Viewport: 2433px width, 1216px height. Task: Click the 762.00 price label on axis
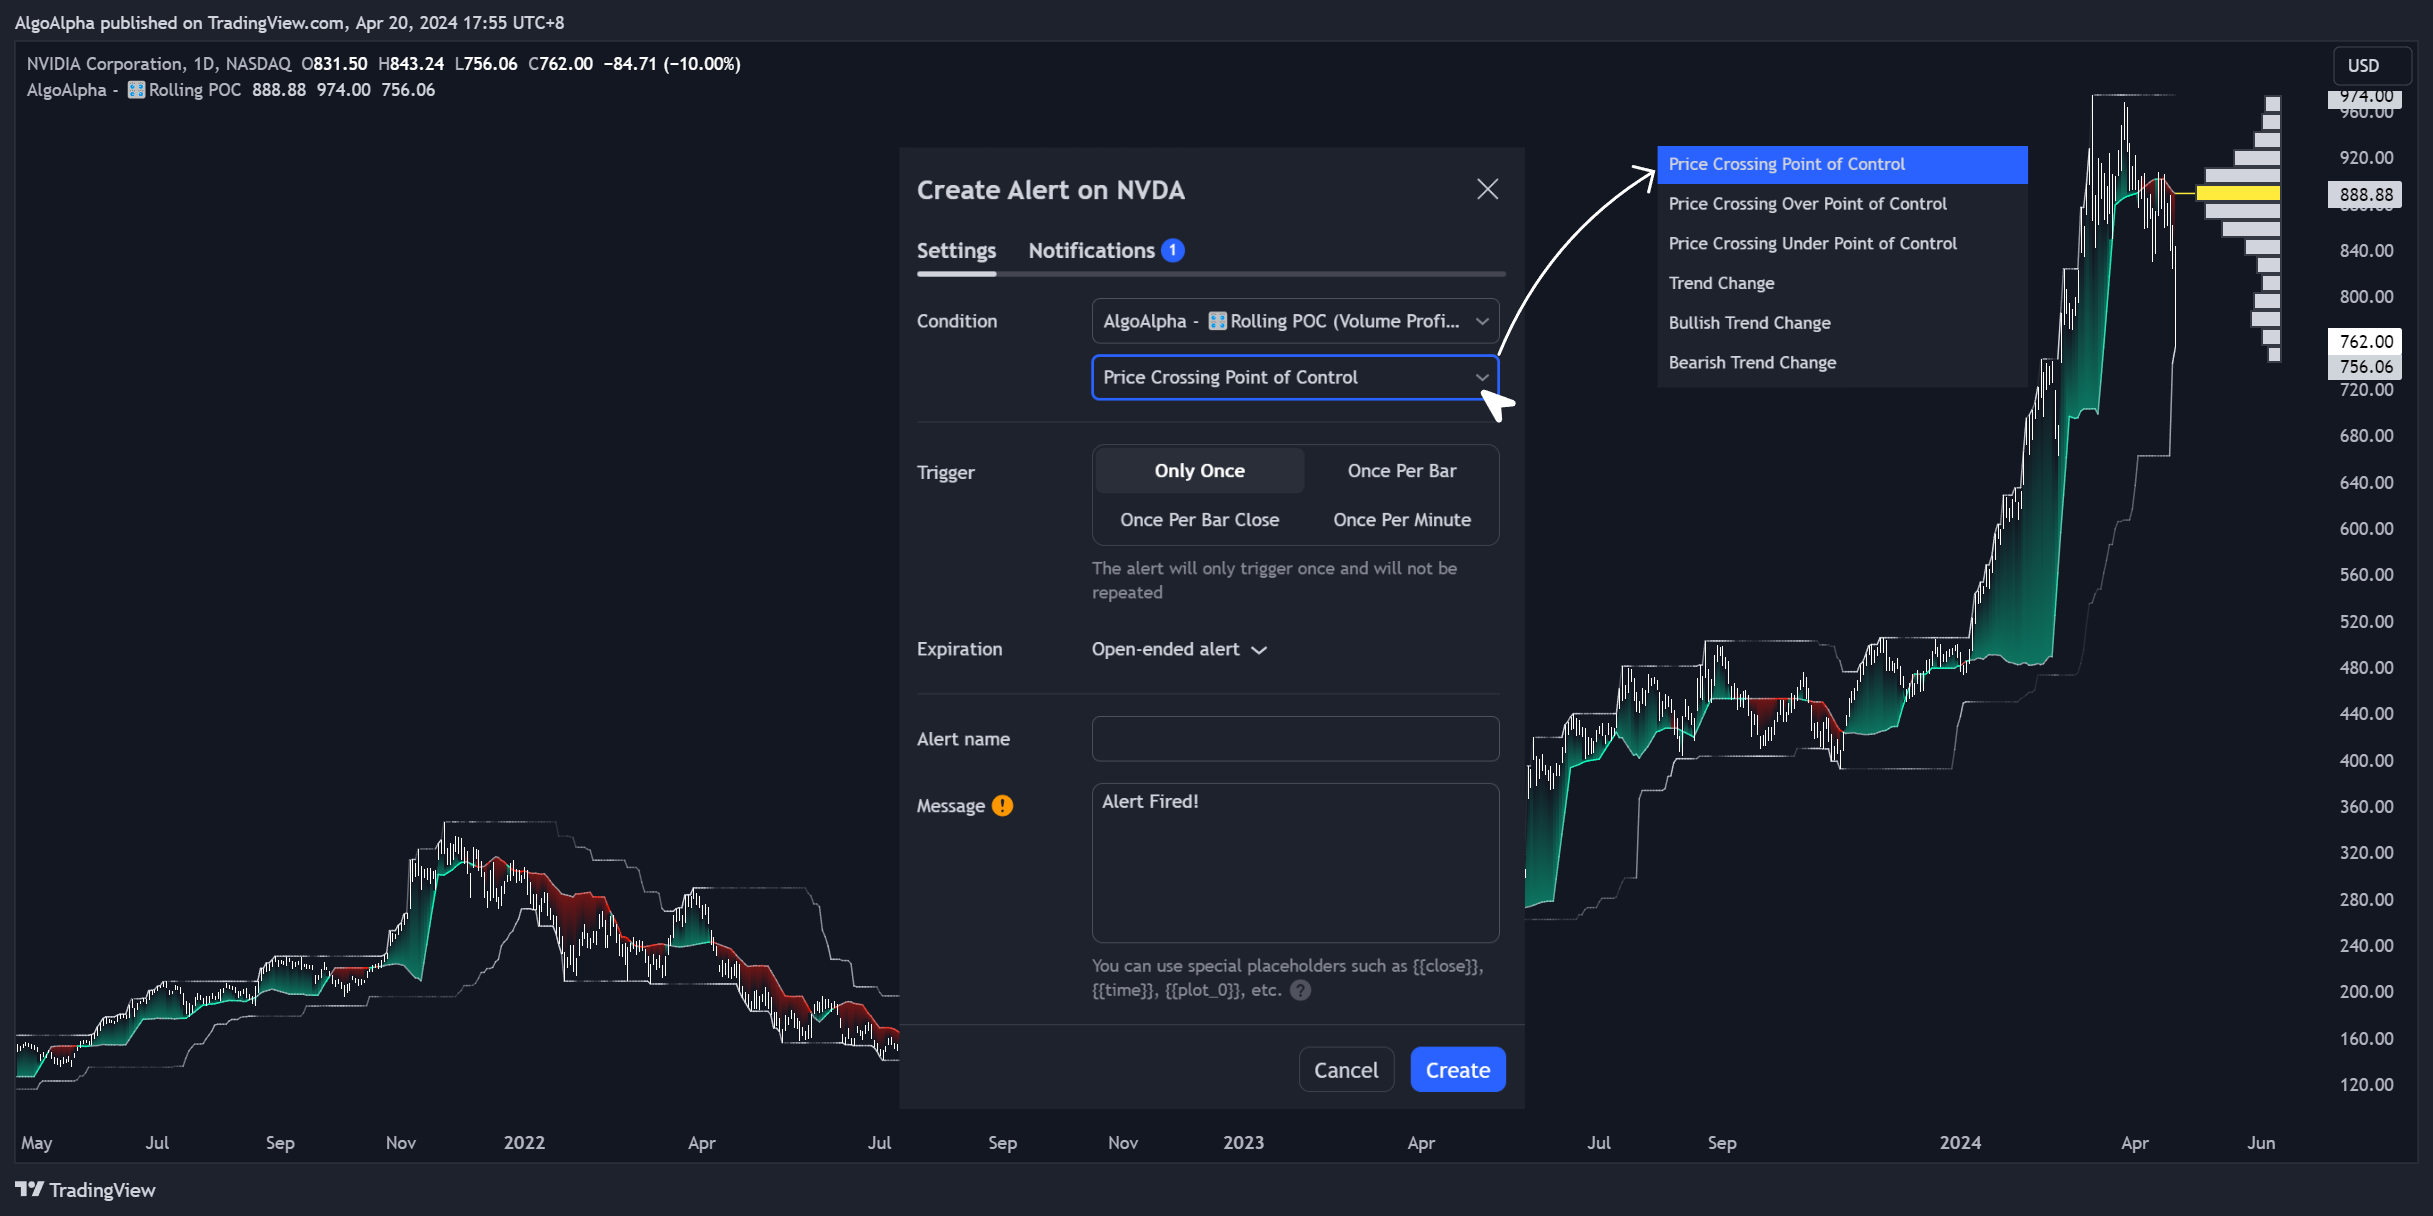(2365, 341)
